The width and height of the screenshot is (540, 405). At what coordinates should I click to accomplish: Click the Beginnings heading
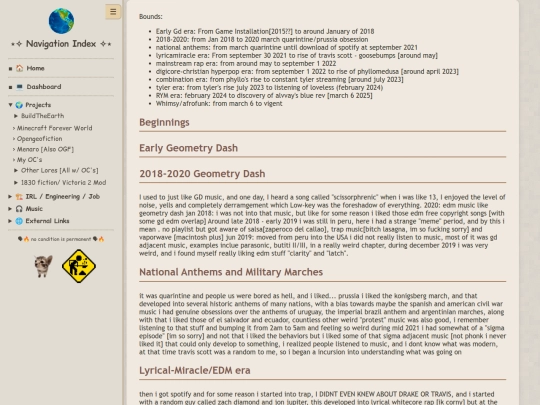click(164, 122)
